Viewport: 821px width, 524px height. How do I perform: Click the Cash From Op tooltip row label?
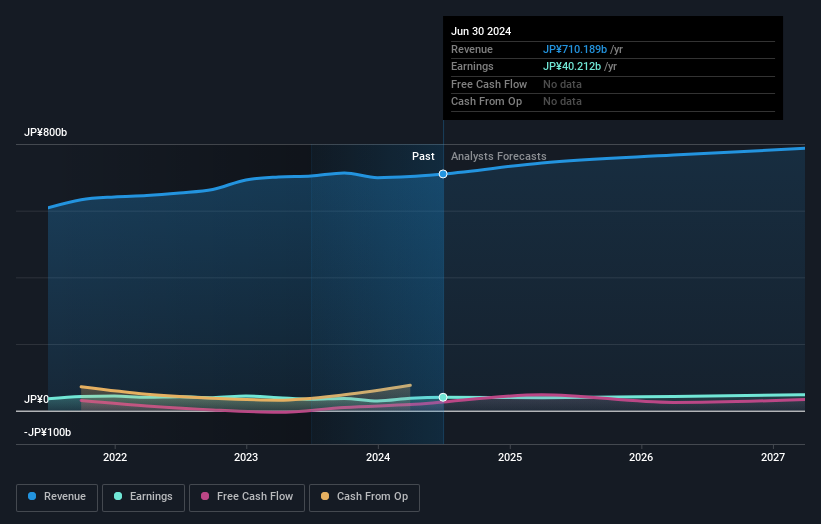(486, 102)
